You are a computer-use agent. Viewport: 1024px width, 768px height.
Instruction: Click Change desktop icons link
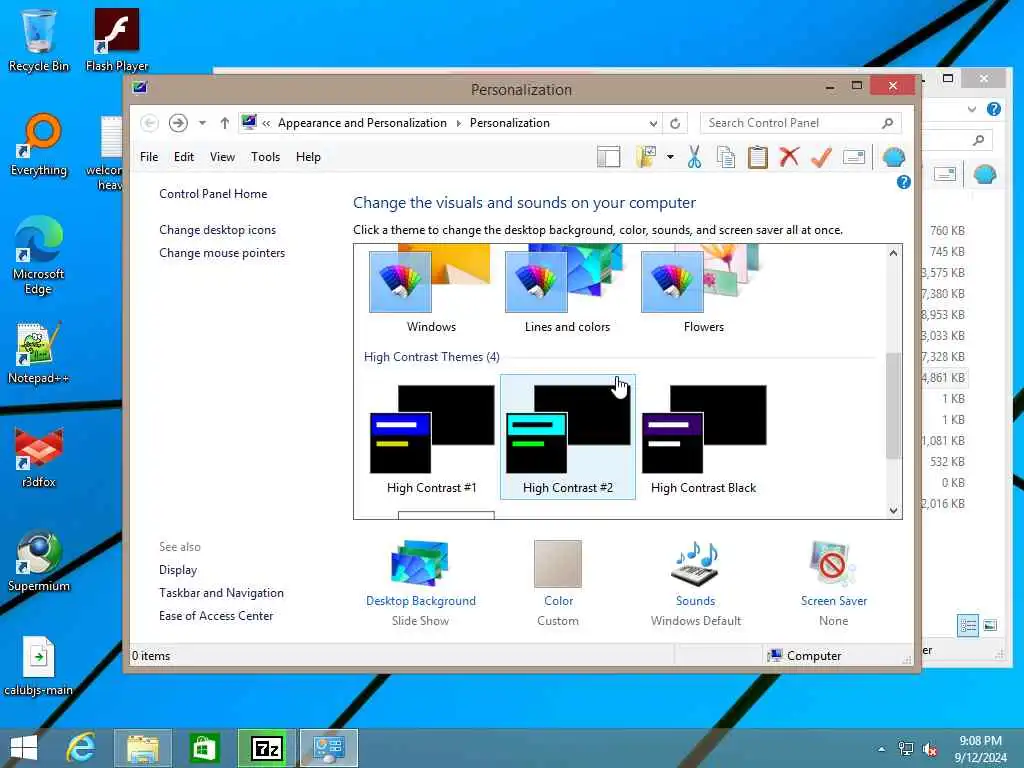coord(217,230)
